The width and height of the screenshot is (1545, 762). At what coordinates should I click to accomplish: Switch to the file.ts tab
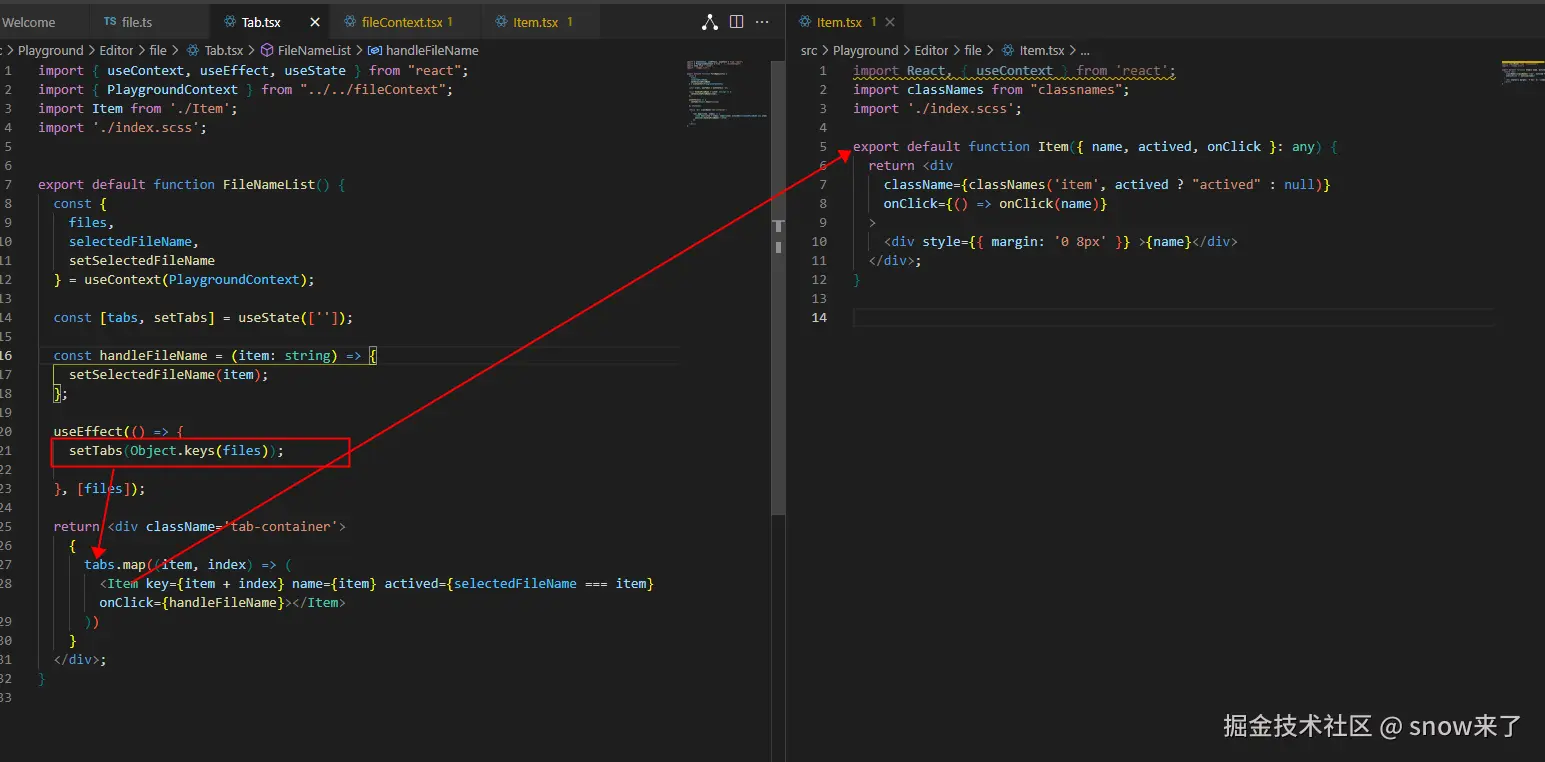pos(137,22)
